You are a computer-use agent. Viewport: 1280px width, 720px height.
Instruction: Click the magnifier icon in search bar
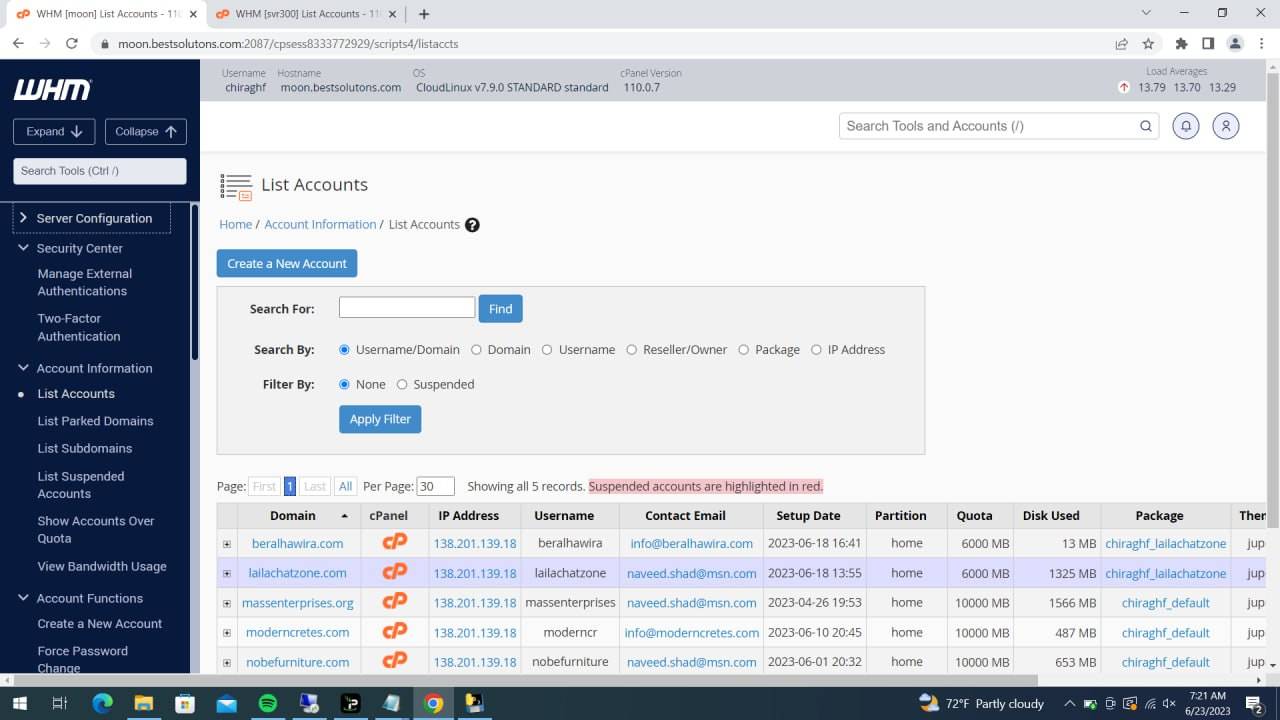click(1145, 126)
